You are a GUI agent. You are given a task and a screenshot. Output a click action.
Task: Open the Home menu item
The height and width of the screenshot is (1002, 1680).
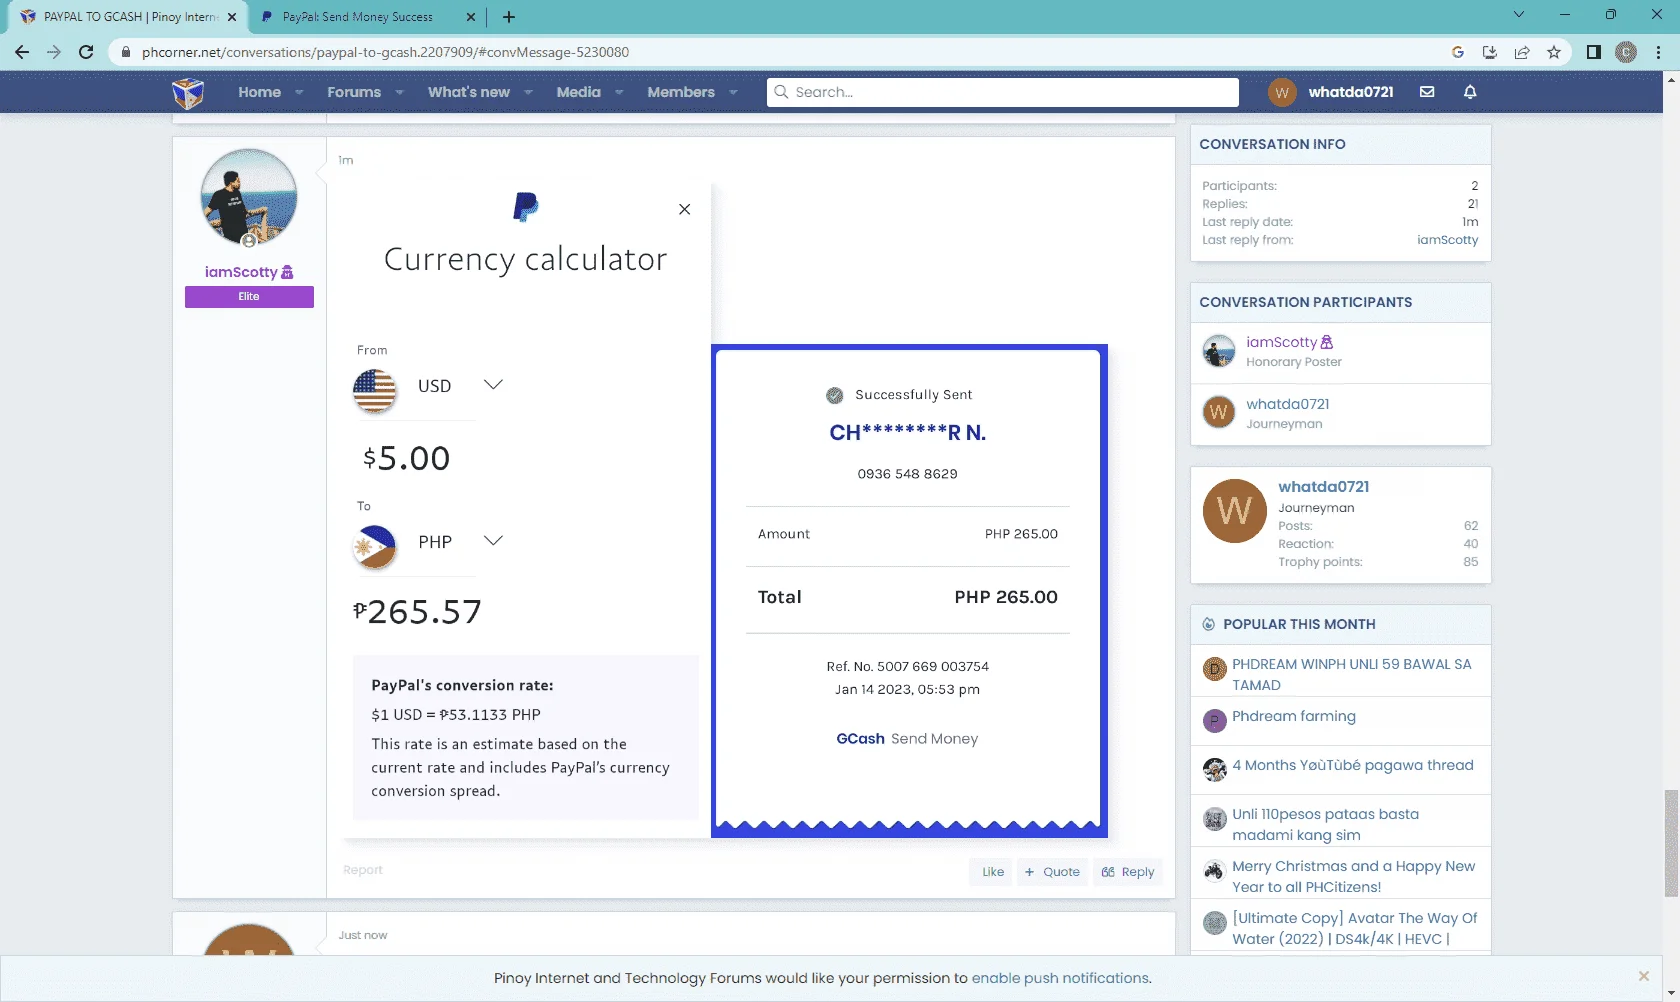click(x=259, y=92)
